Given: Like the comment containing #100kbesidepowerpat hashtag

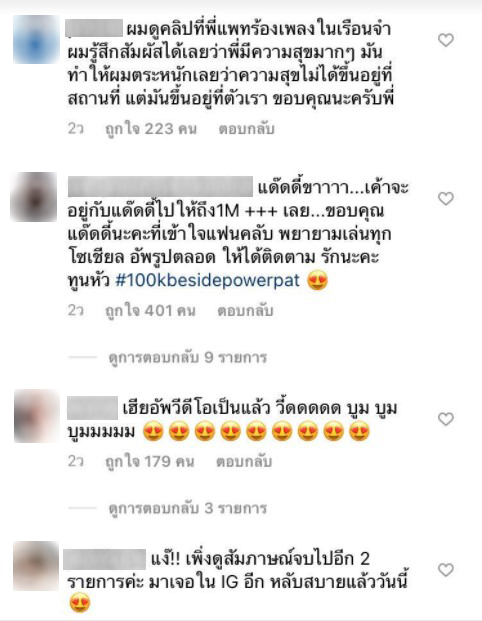Looking at the screenshot, I should click(x=446, y=198).
